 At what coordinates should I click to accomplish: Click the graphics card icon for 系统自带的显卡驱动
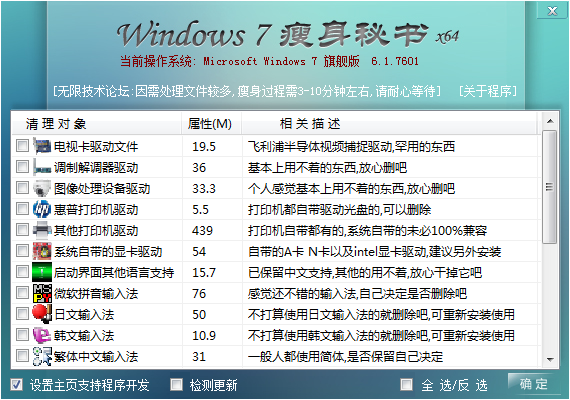coord(42,252)
